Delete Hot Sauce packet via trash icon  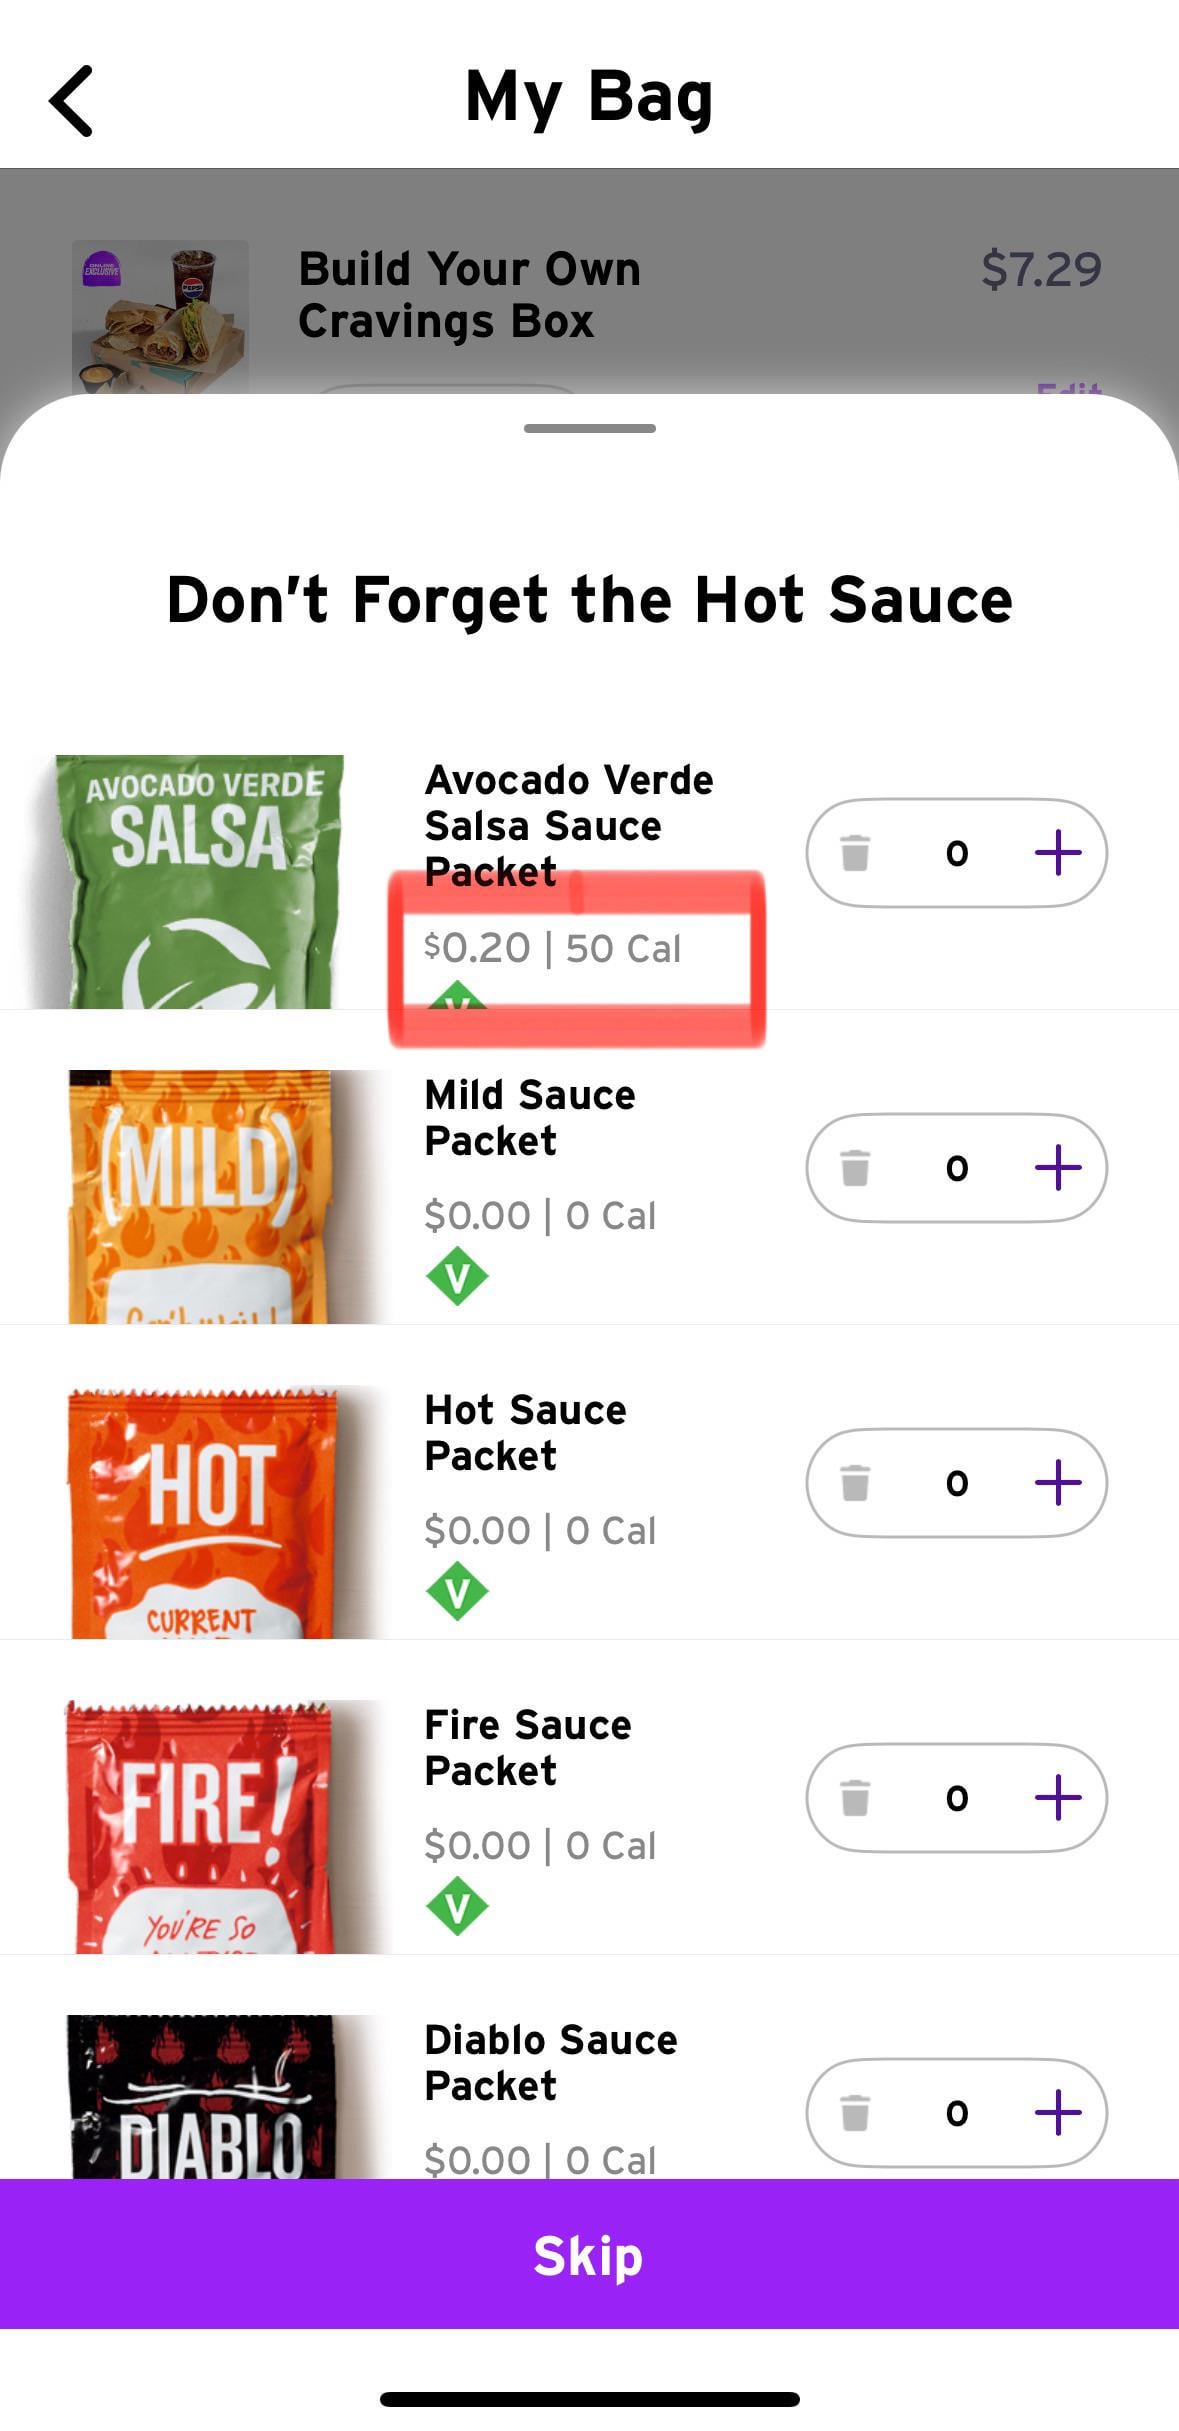point(855,1483)
